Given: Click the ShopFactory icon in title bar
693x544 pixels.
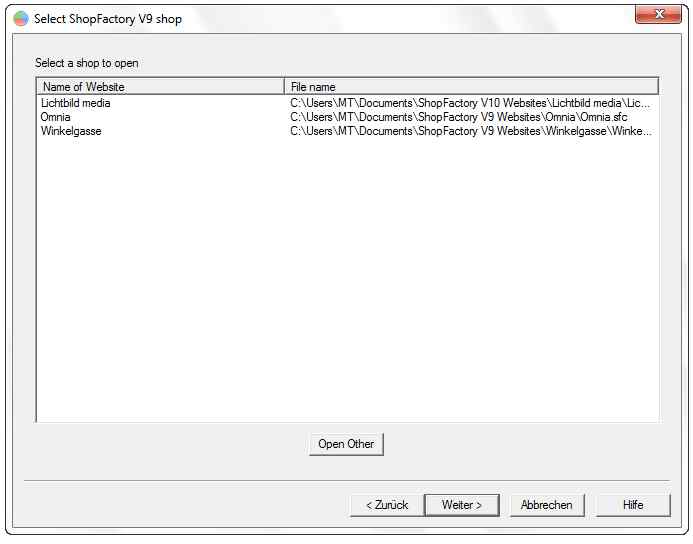Looking at the screenshot, I should click(x=21, y=18).
